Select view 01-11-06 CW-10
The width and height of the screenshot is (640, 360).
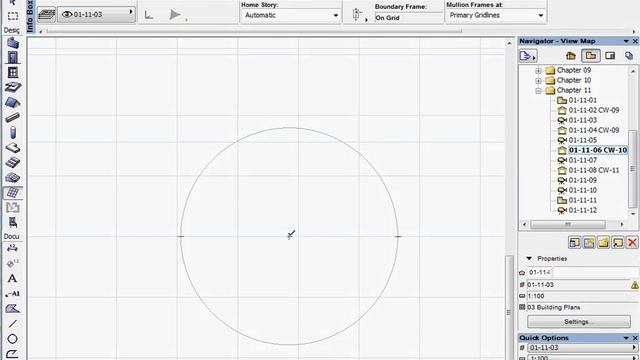pyautogui.click(x=598, y=150)
